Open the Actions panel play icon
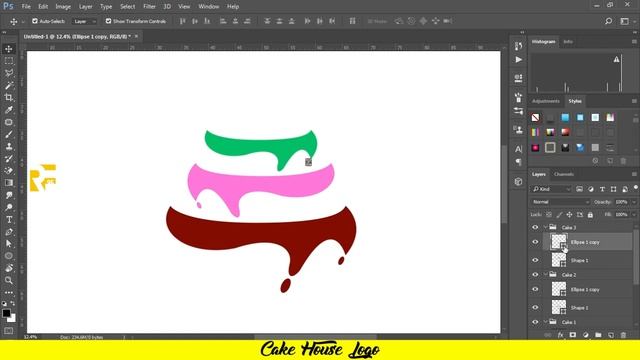The image size is (640, 360). click(x=518, y=60)
